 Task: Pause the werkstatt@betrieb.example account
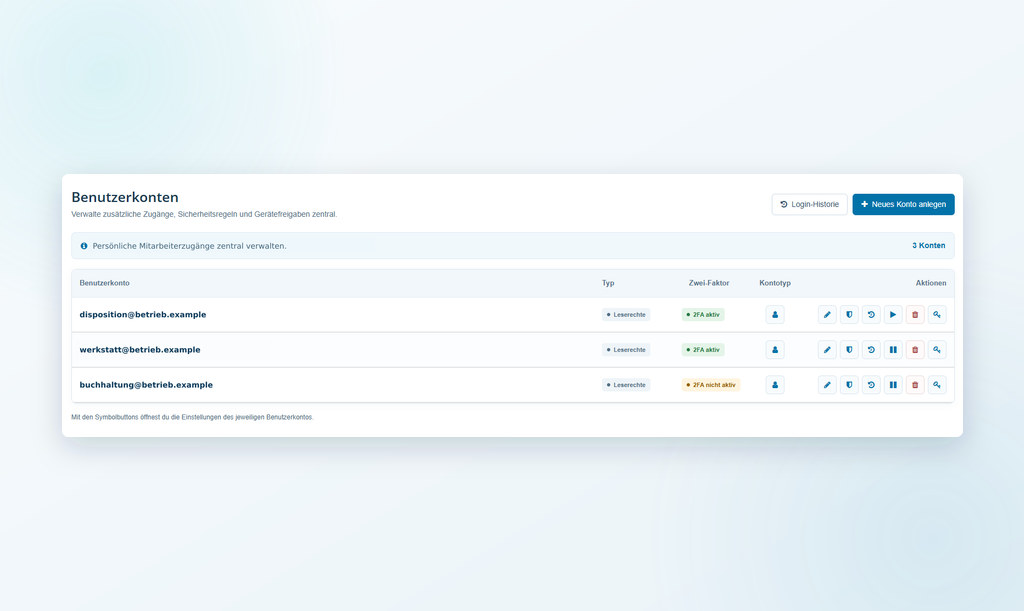(x=893, y=350)
